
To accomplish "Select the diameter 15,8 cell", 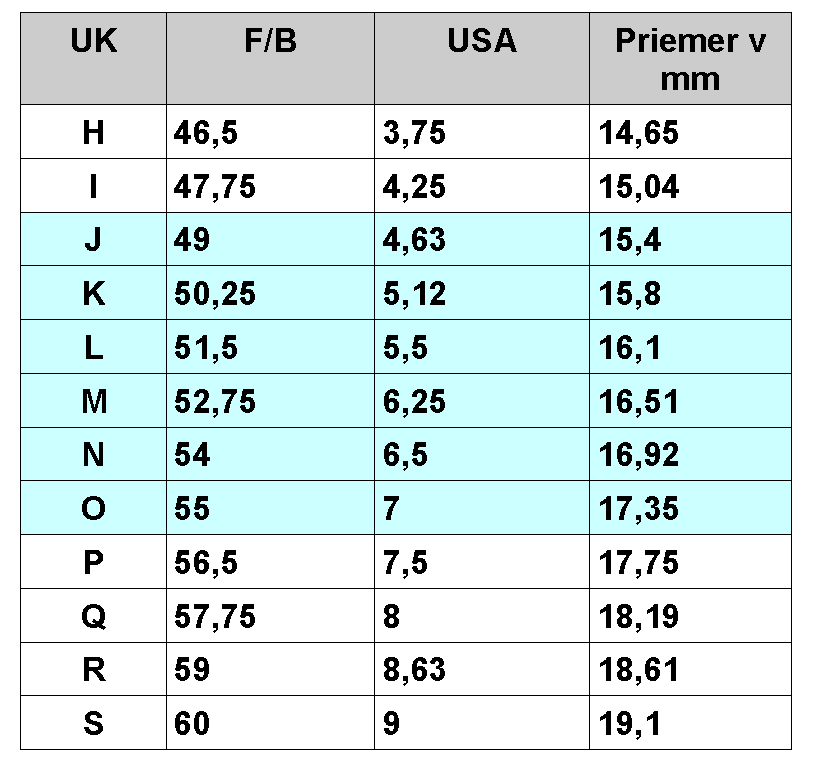I will 690,293.
